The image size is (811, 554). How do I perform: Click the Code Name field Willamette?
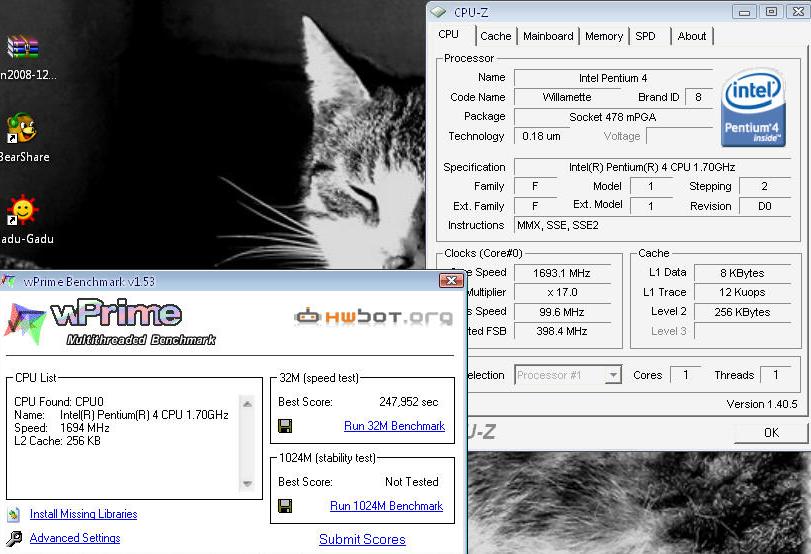567,97
